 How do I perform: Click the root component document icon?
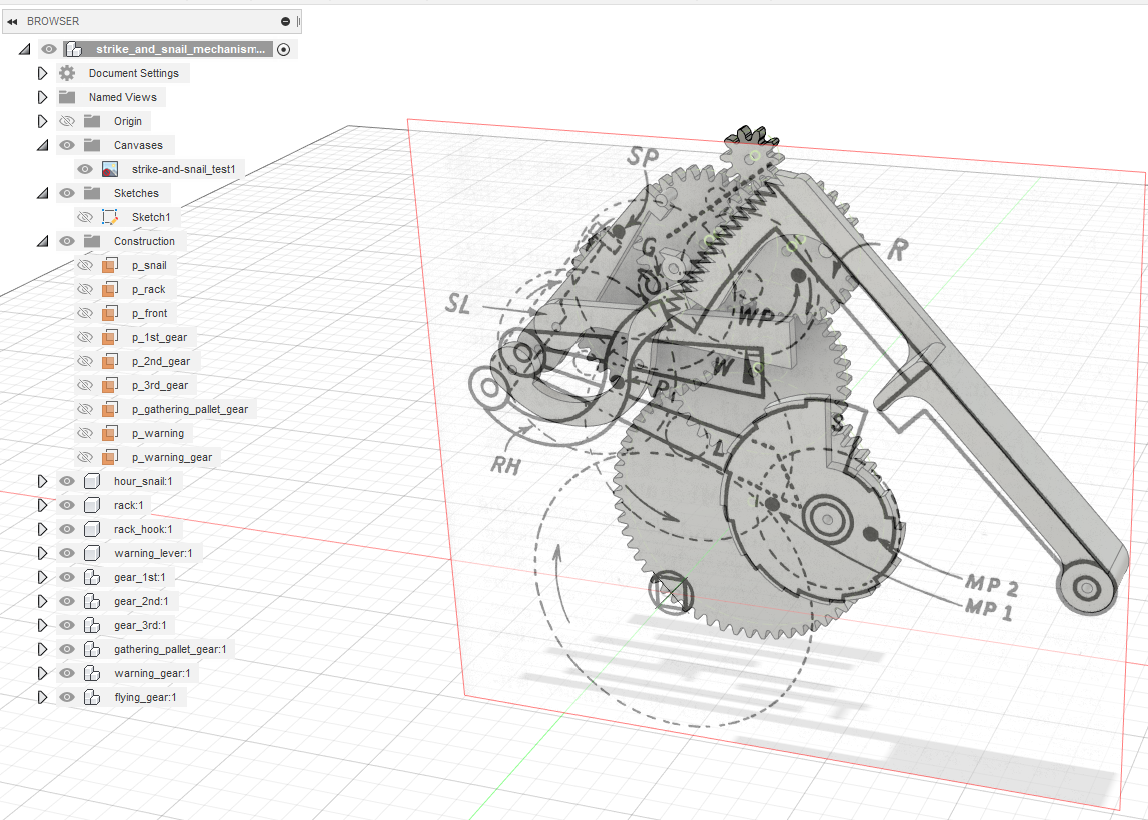tap(73, 49)
